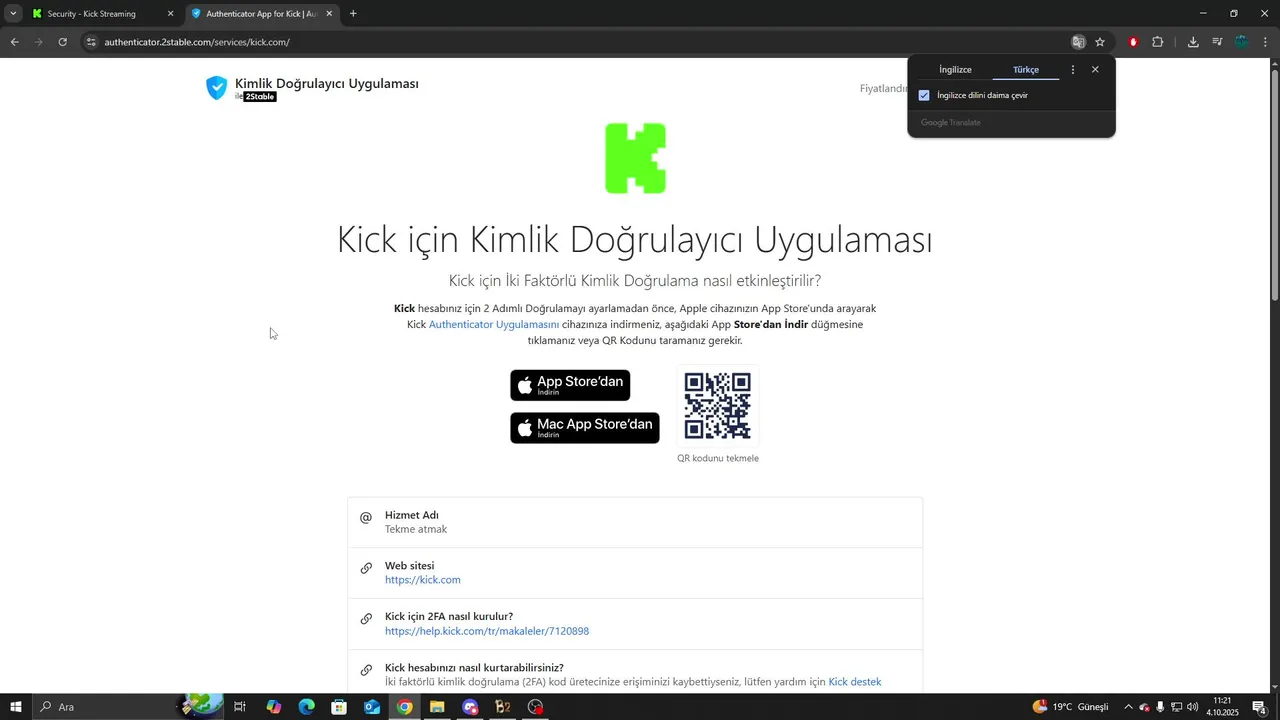Click chain icon beside 'Kick için 2FA nasıl kurulur?'
The height and width of the screenshot is (720, 1280).
click(x=366, y=619)
